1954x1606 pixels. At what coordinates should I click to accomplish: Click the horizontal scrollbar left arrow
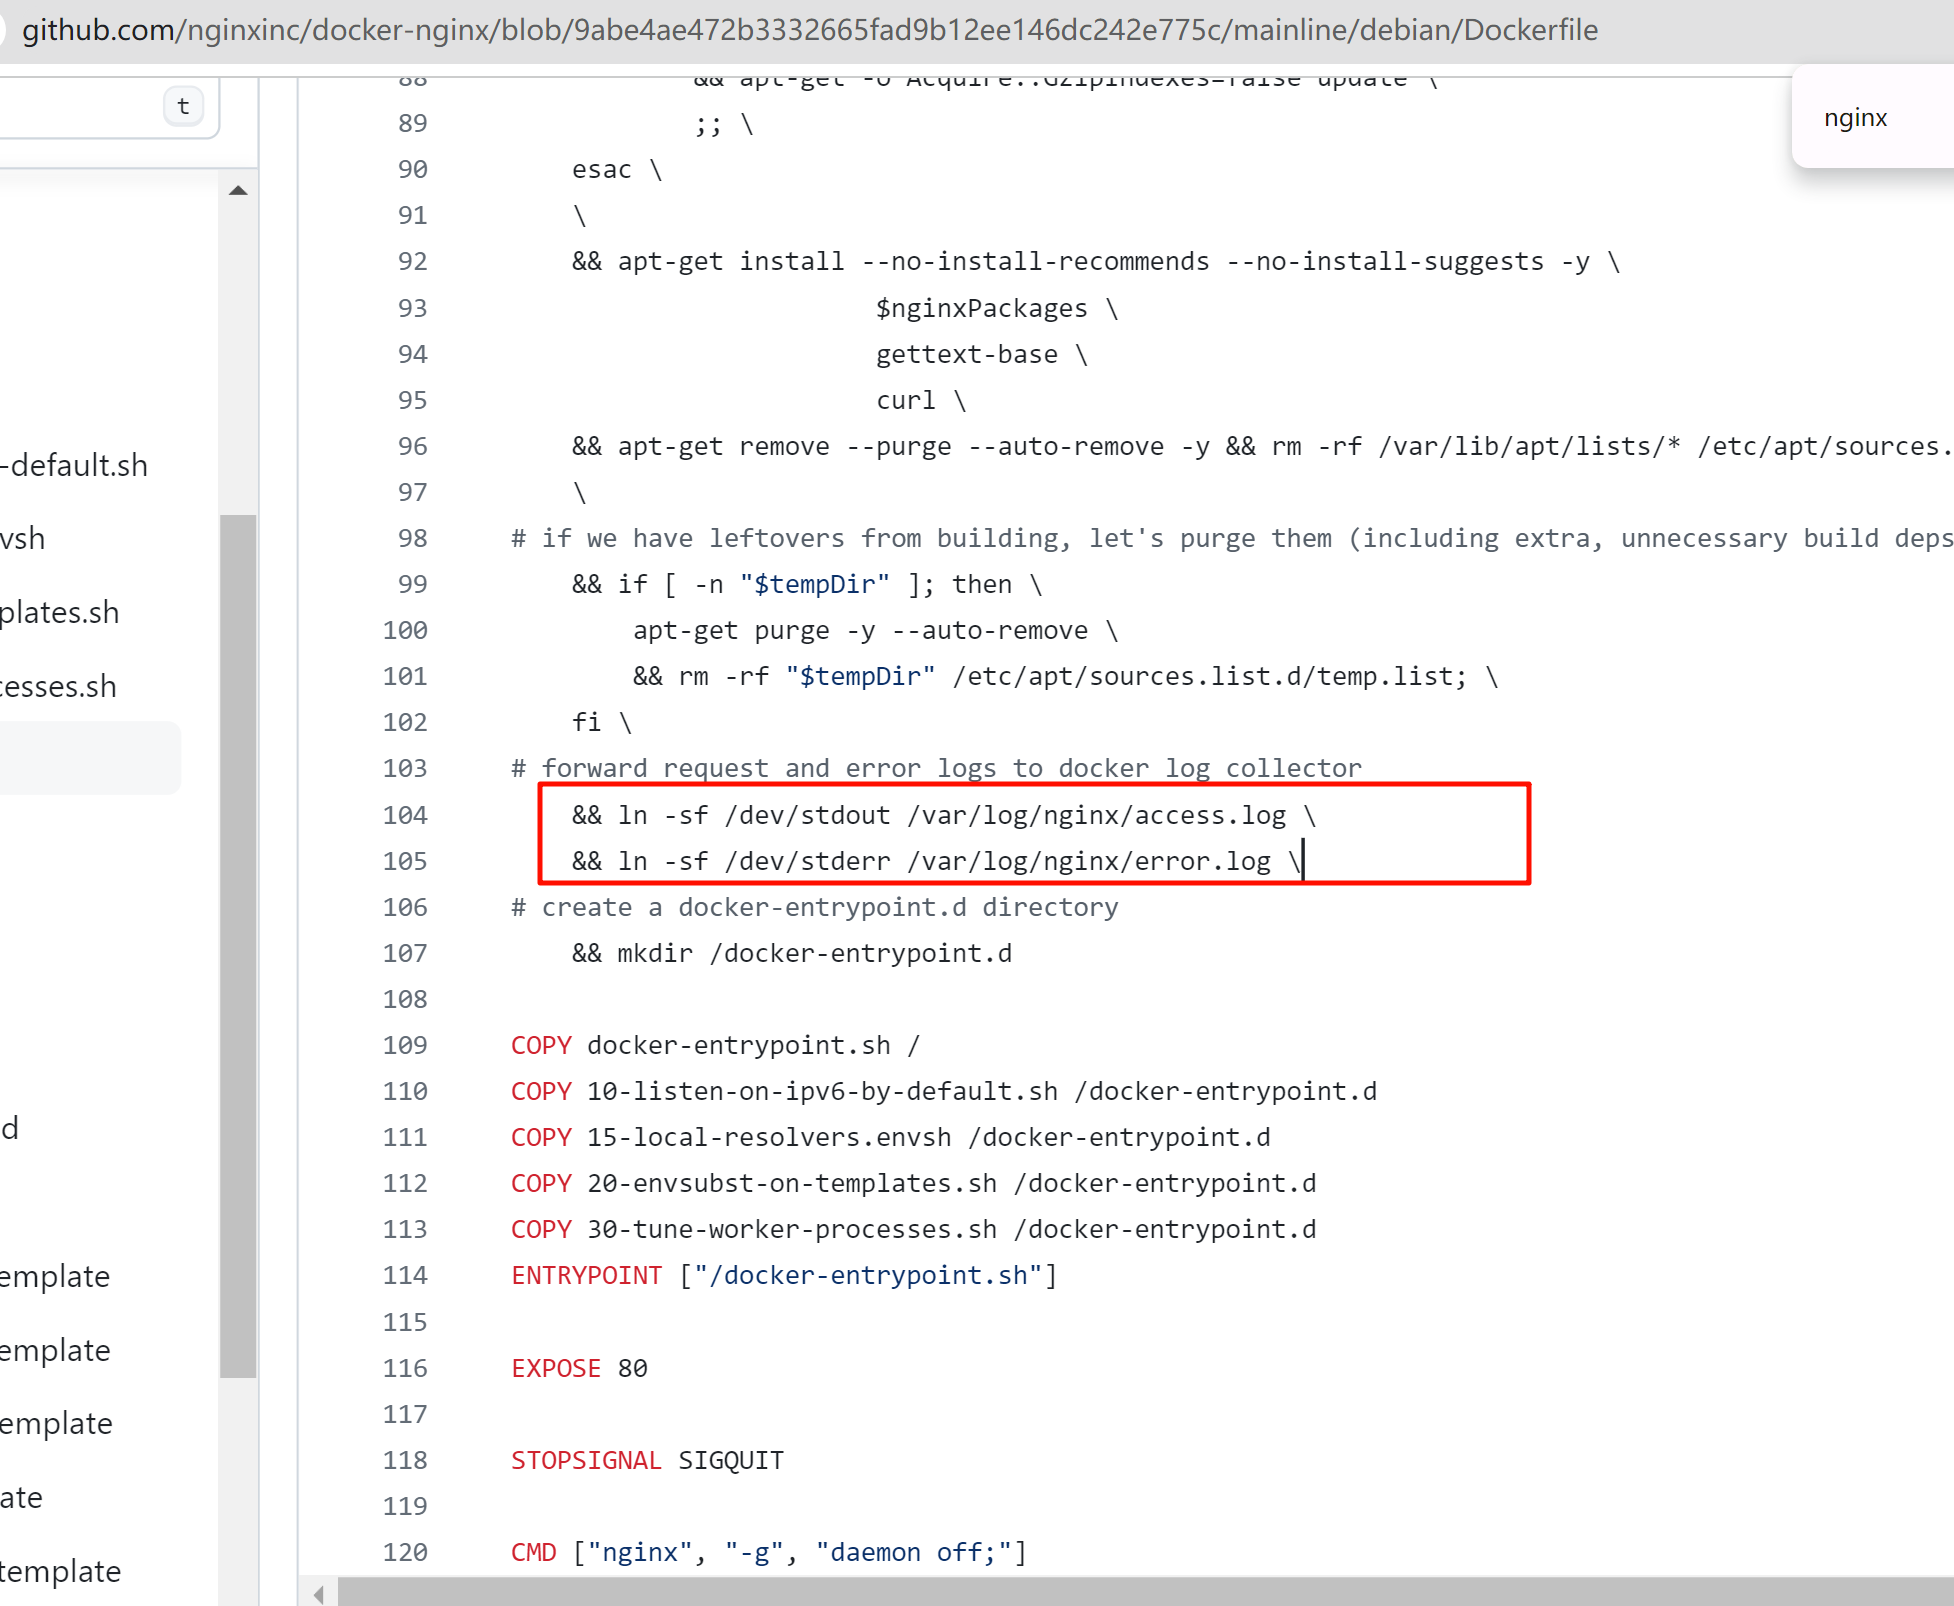click(x=318, y=1594)
